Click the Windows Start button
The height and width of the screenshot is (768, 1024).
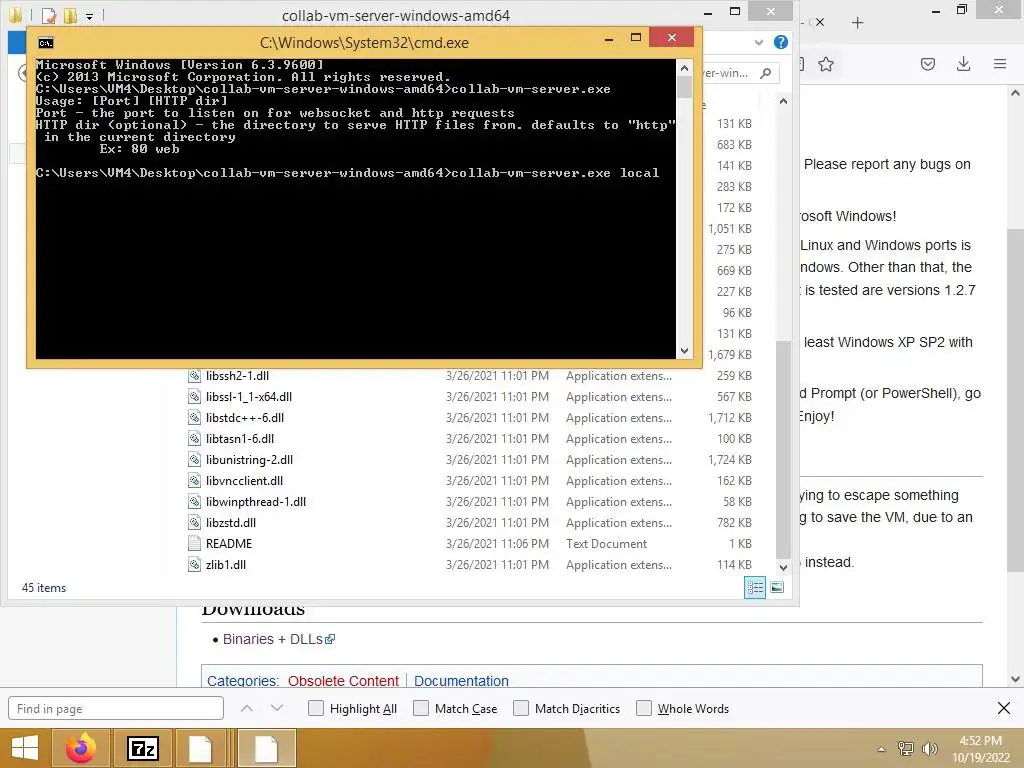click(25, 748)
